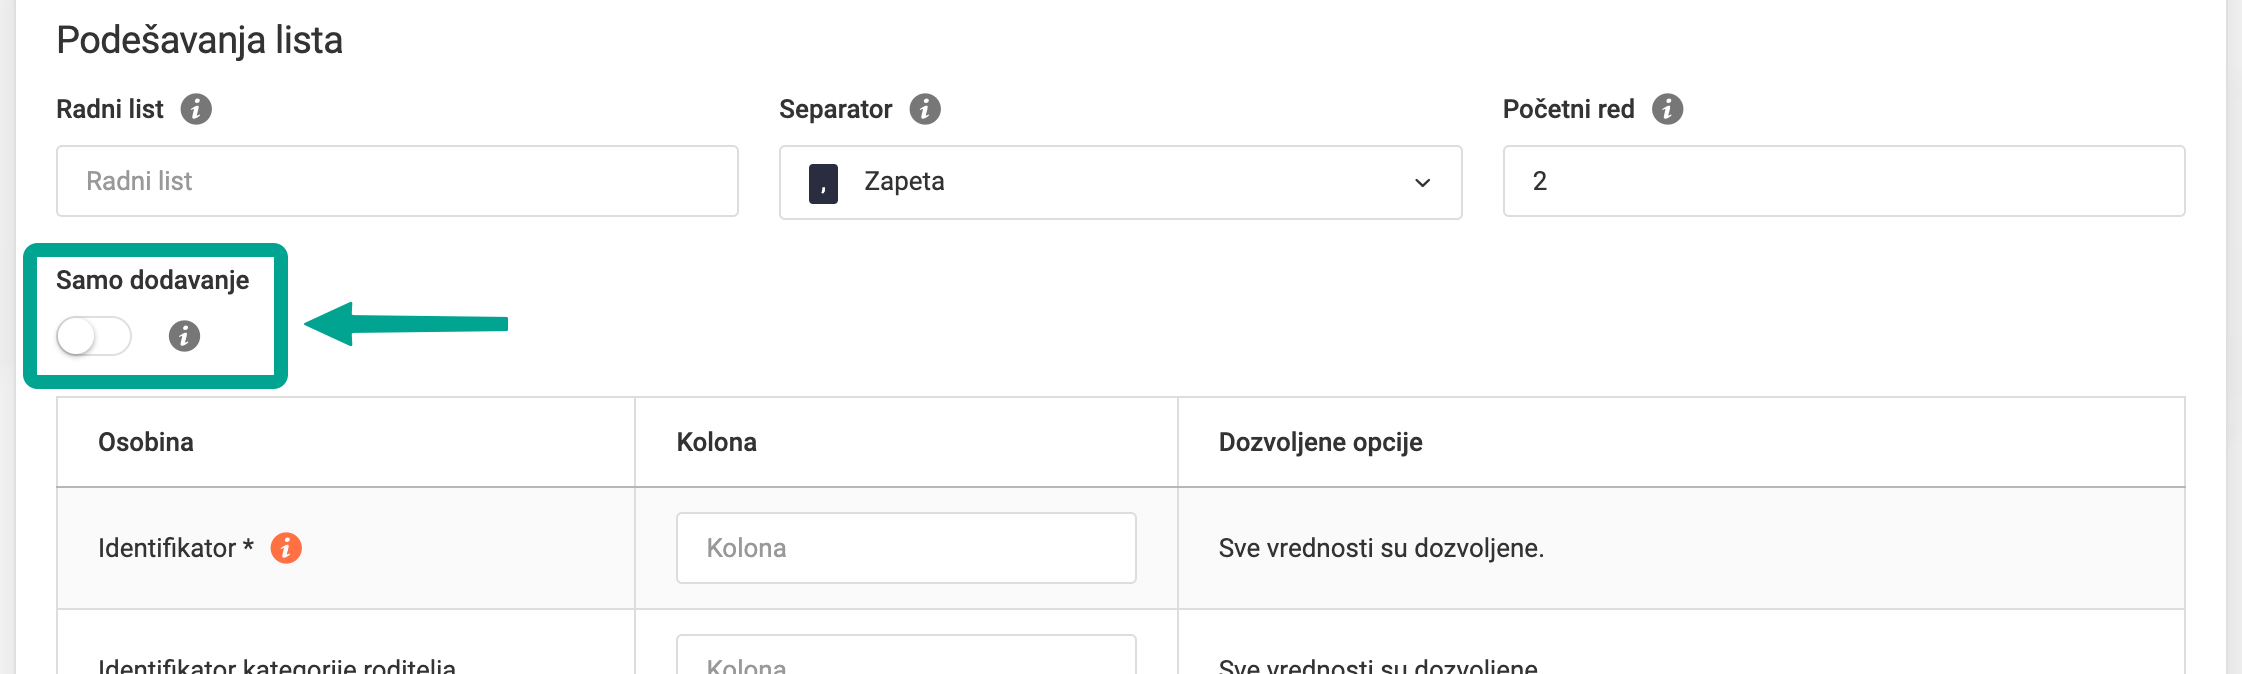Click info icon beside Samo dodavanje toggle
This screenshot has height=674, width=2242.
coord(184,336)
